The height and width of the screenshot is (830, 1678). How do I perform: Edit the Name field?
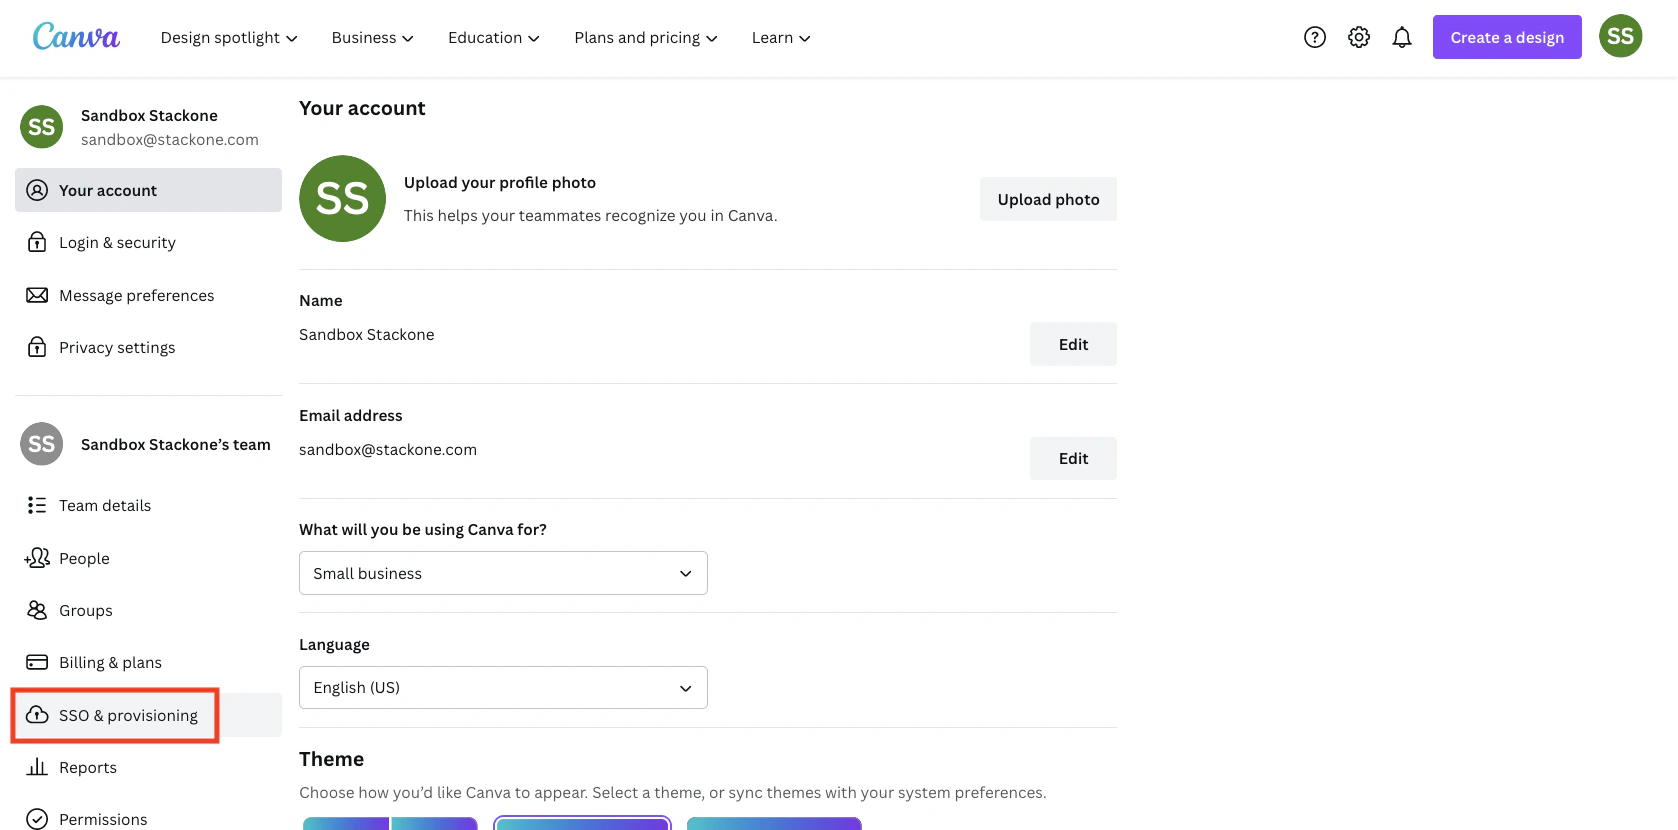[1073, 344]
